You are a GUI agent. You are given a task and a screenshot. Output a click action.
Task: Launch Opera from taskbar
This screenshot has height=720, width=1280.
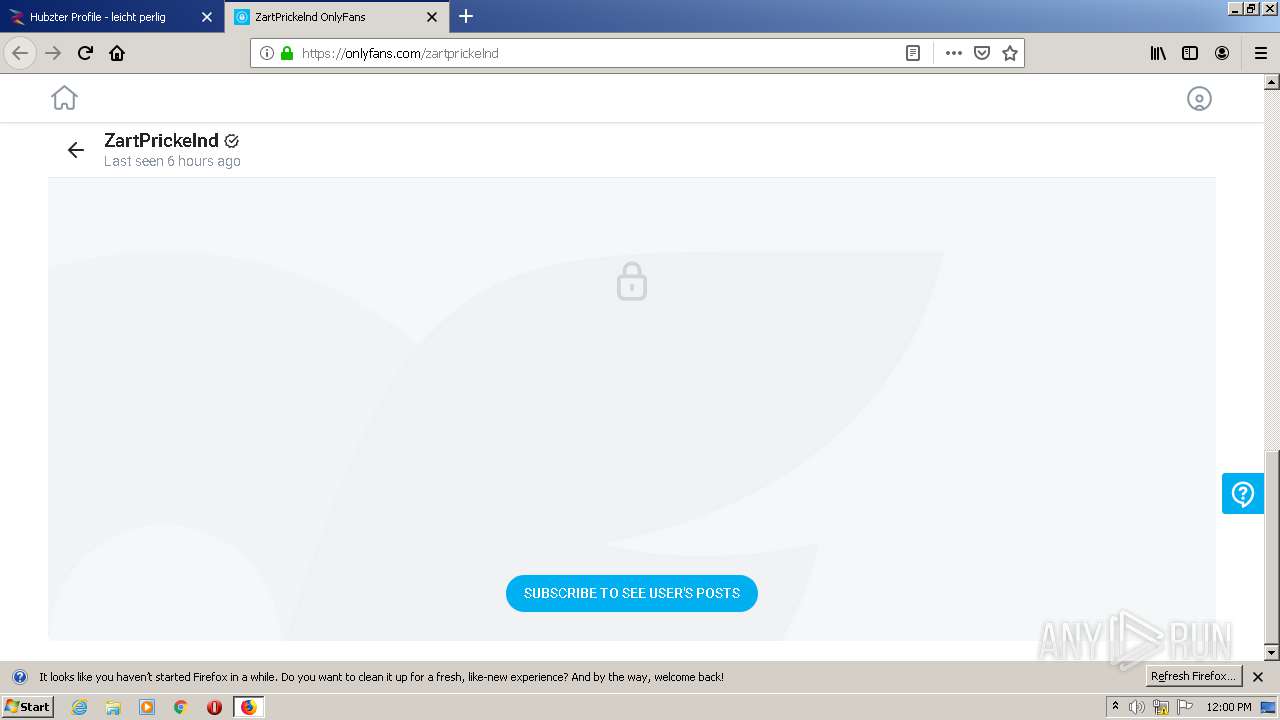coord(214,707)
